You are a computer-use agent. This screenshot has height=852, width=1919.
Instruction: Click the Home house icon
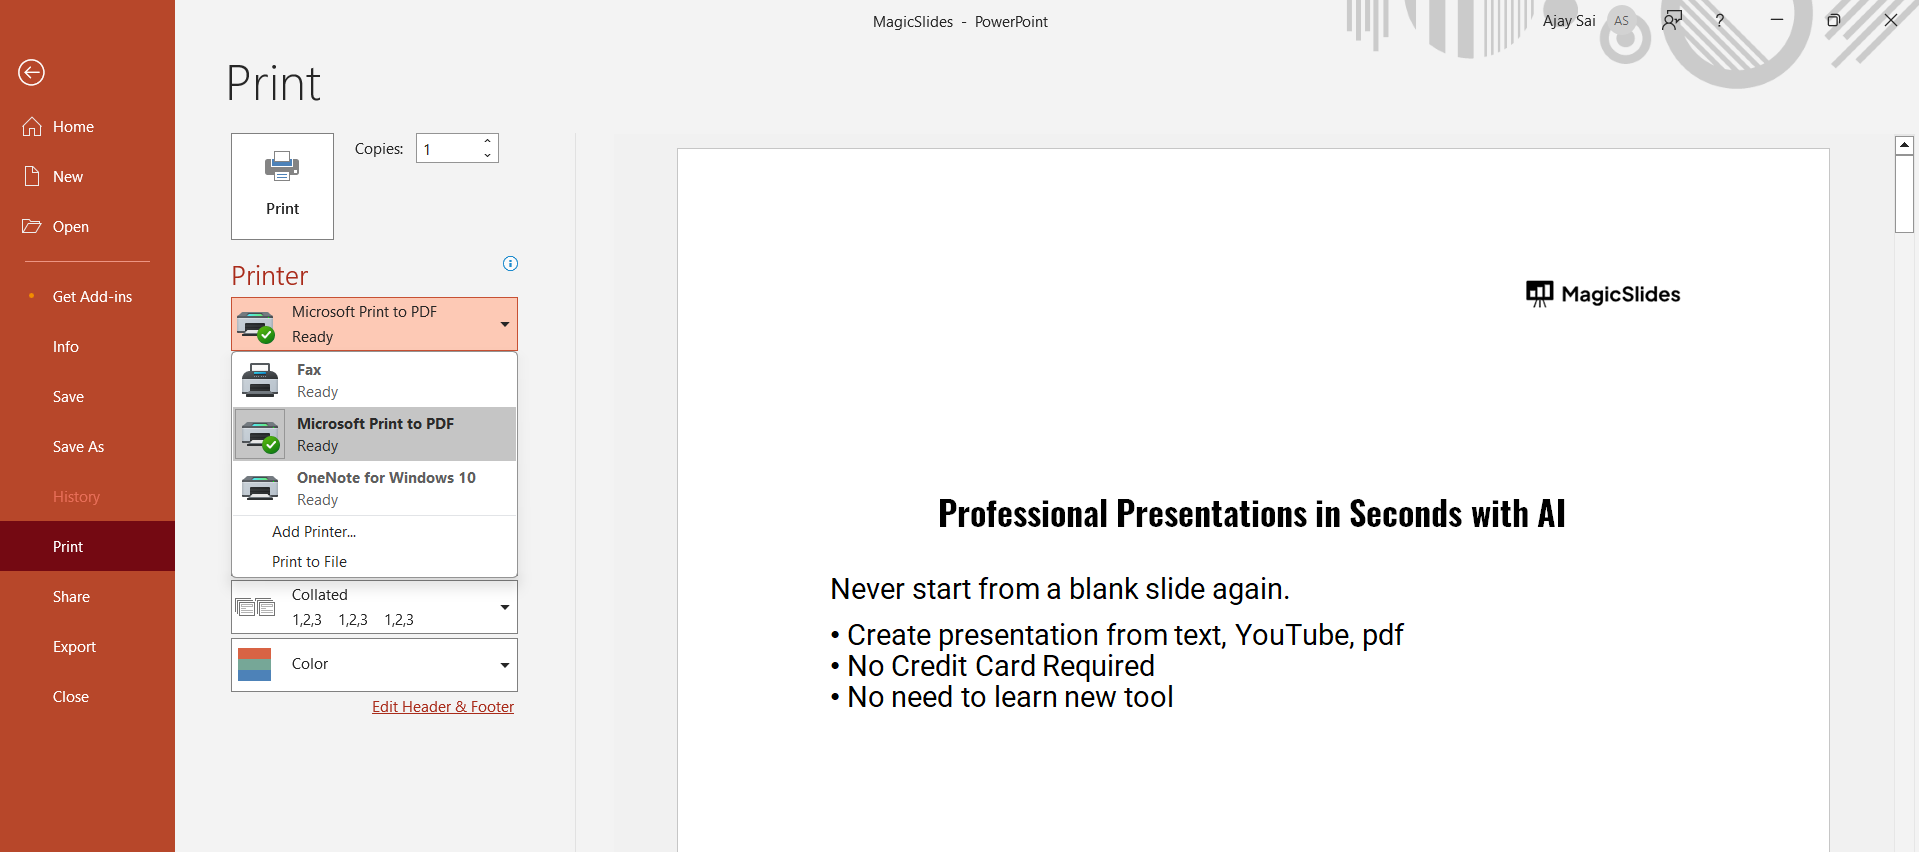[32, 126]
